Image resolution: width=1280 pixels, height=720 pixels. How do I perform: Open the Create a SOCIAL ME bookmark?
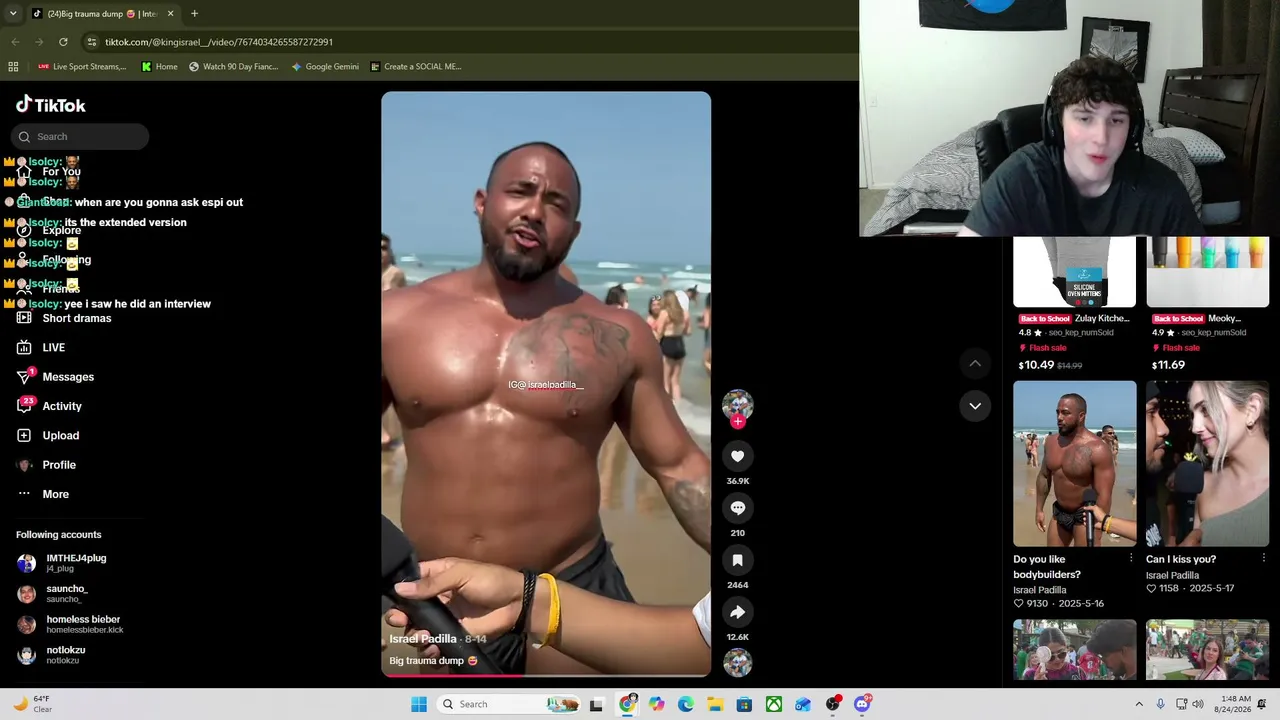[416, 67]
